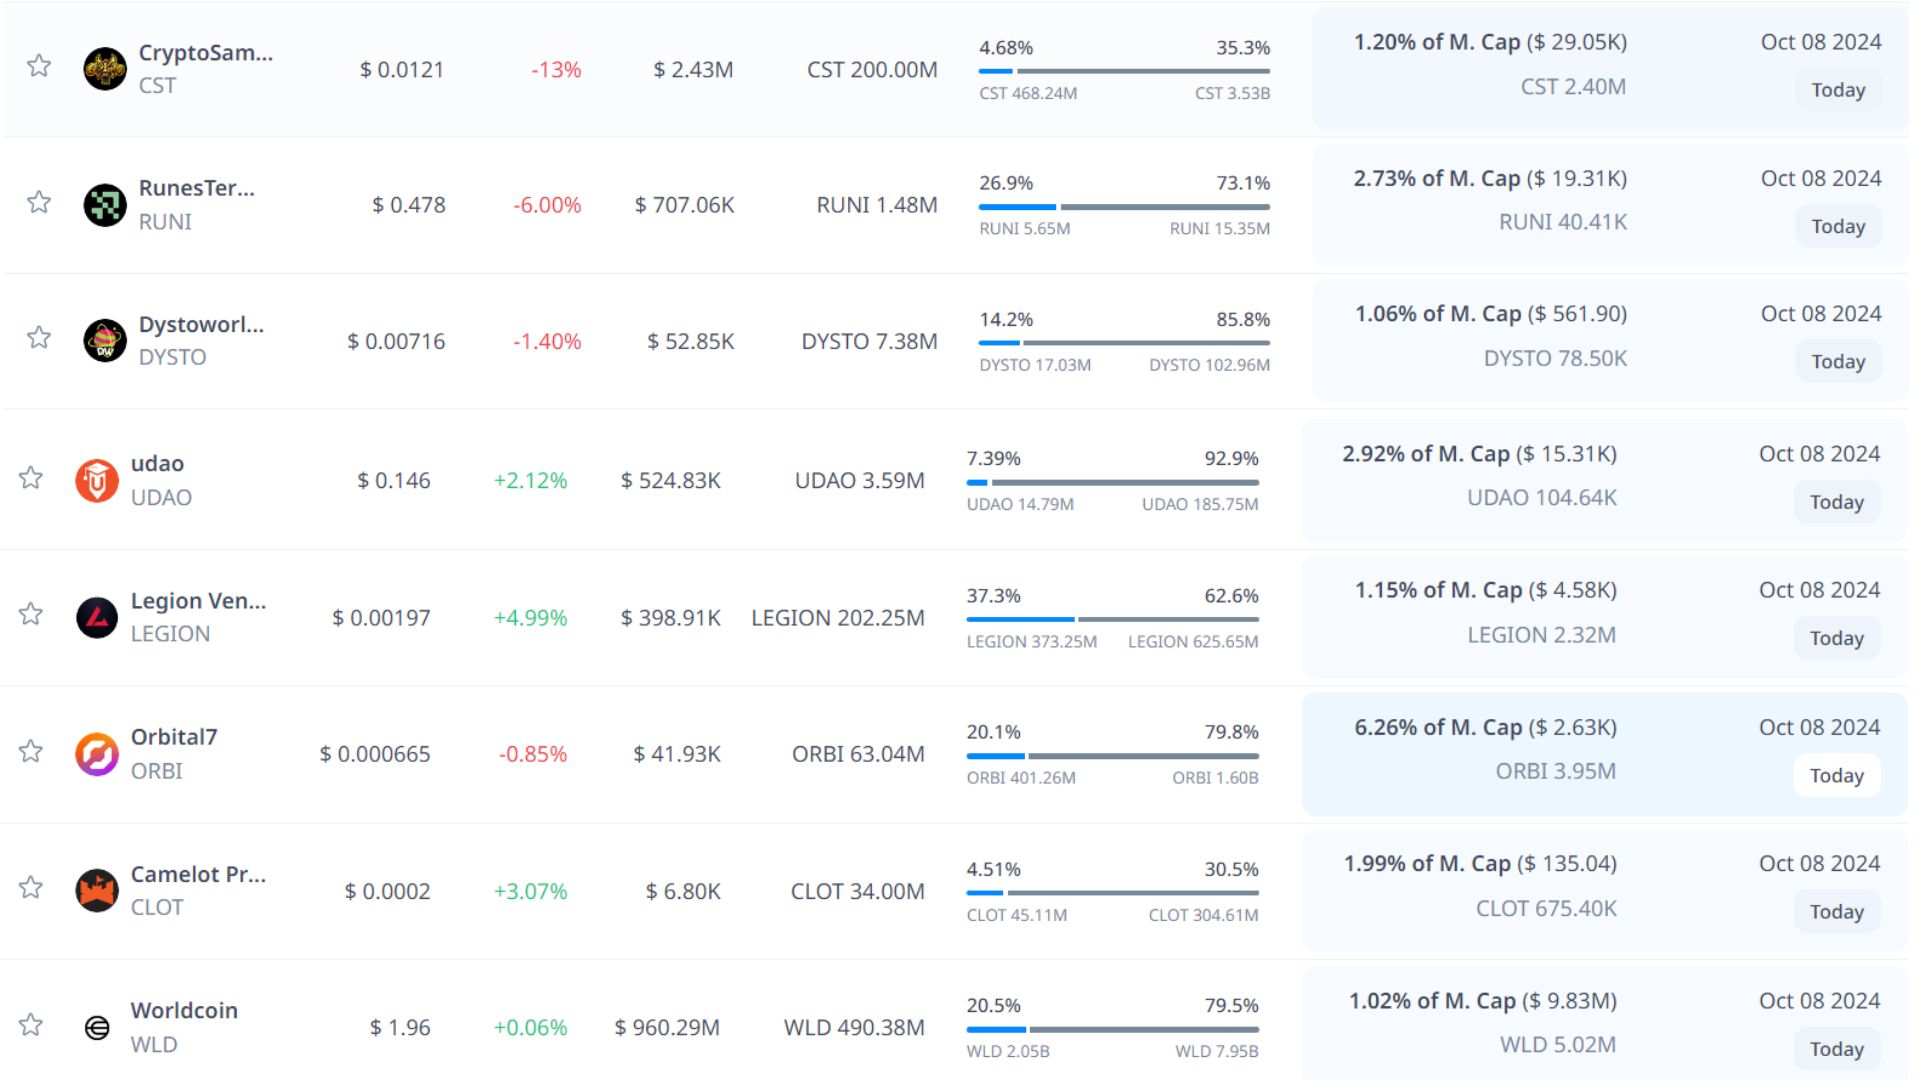Star the CryptoSamurai CST row as favorite
The image size is (1920, 1080).
click(39, 66)
